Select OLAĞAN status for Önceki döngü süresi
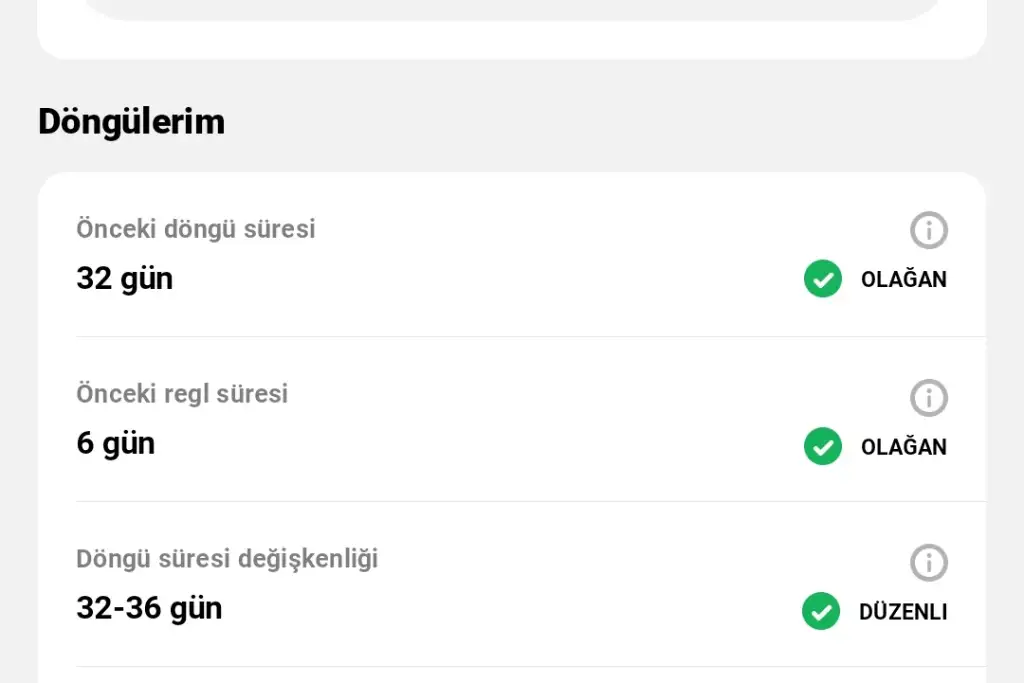 coord(903,280)
